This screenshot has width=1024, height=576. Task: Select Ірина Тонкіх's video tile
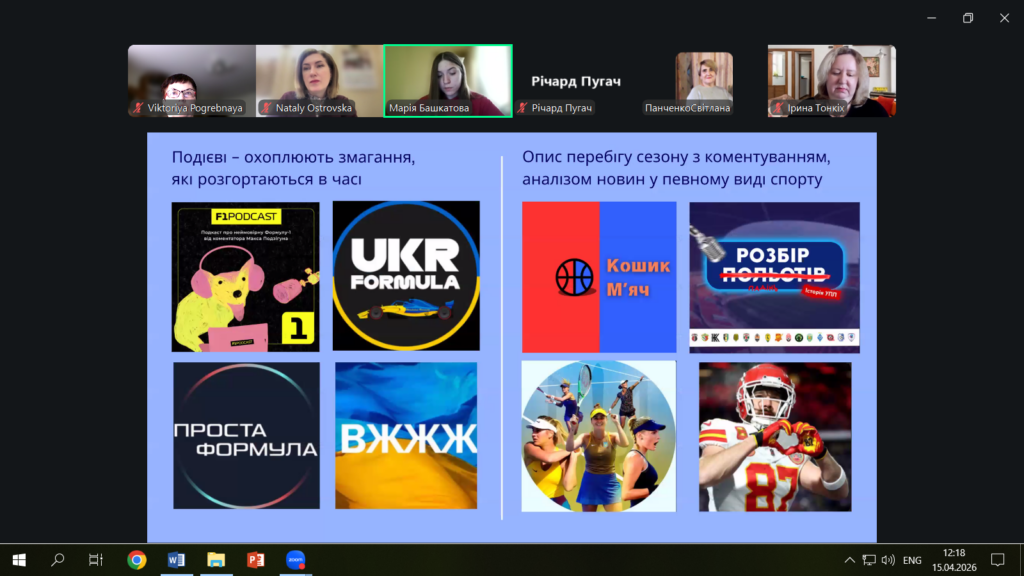(x=832, y=81)
